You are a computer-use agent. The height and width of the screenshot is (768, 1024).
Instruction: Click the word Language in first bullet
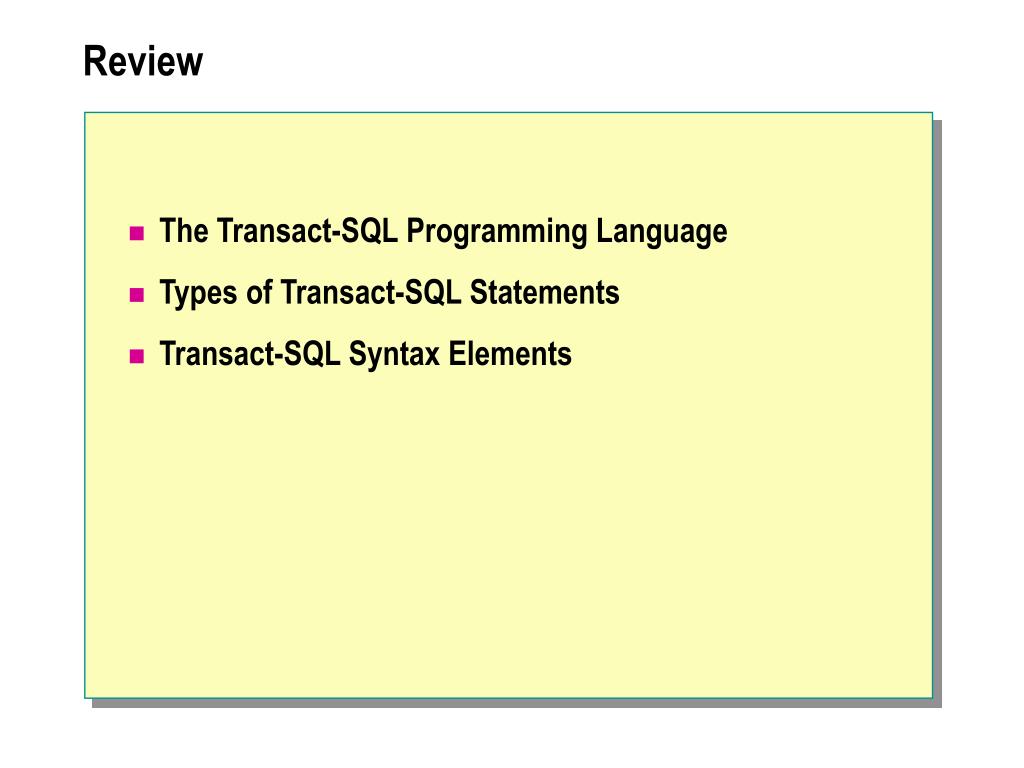(662, 232)
